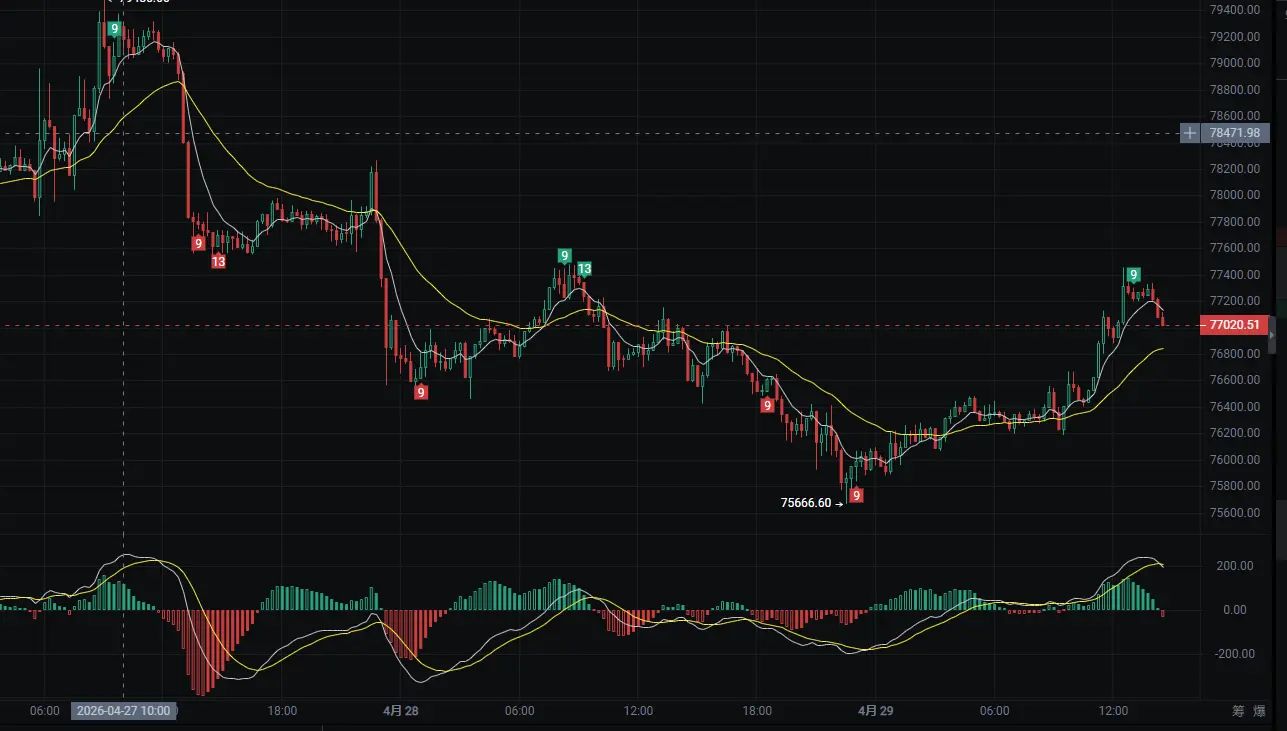Click the red 77020.51 current price tag

point(1237,325)
